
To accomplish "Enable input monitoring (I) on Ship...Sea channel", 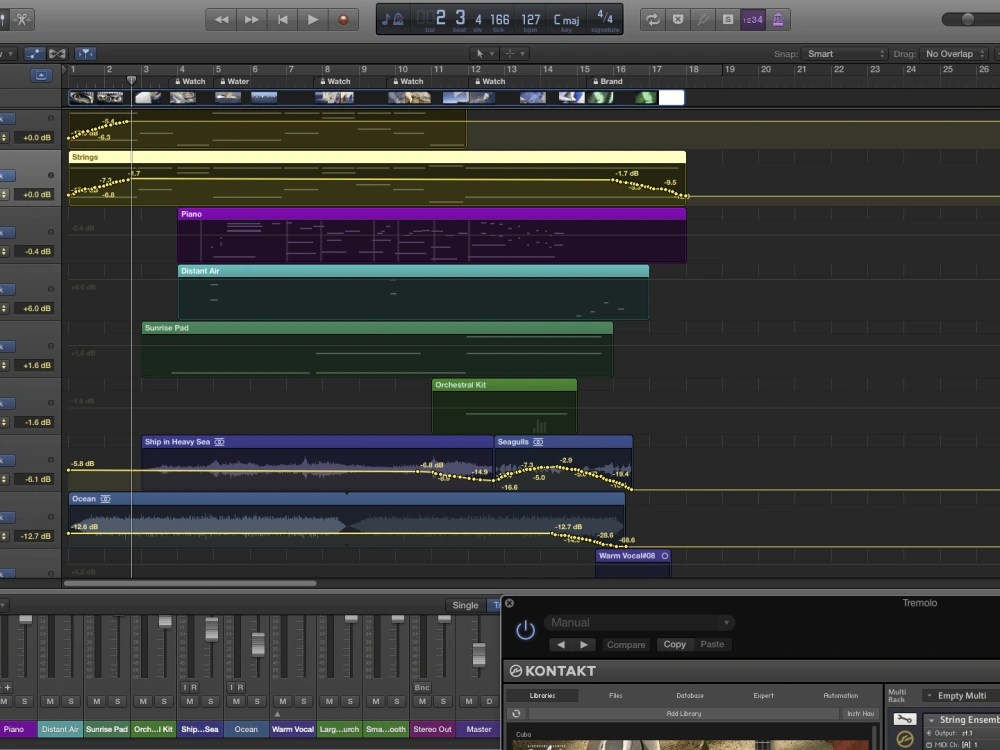I will 185,688.
